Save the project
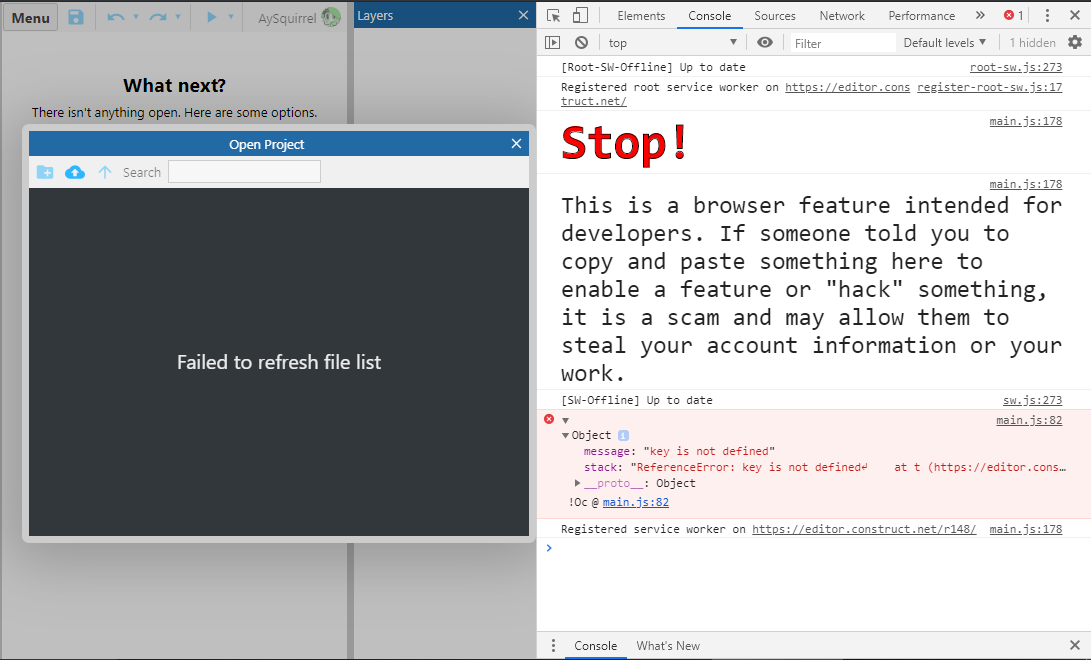 (76, 16)
